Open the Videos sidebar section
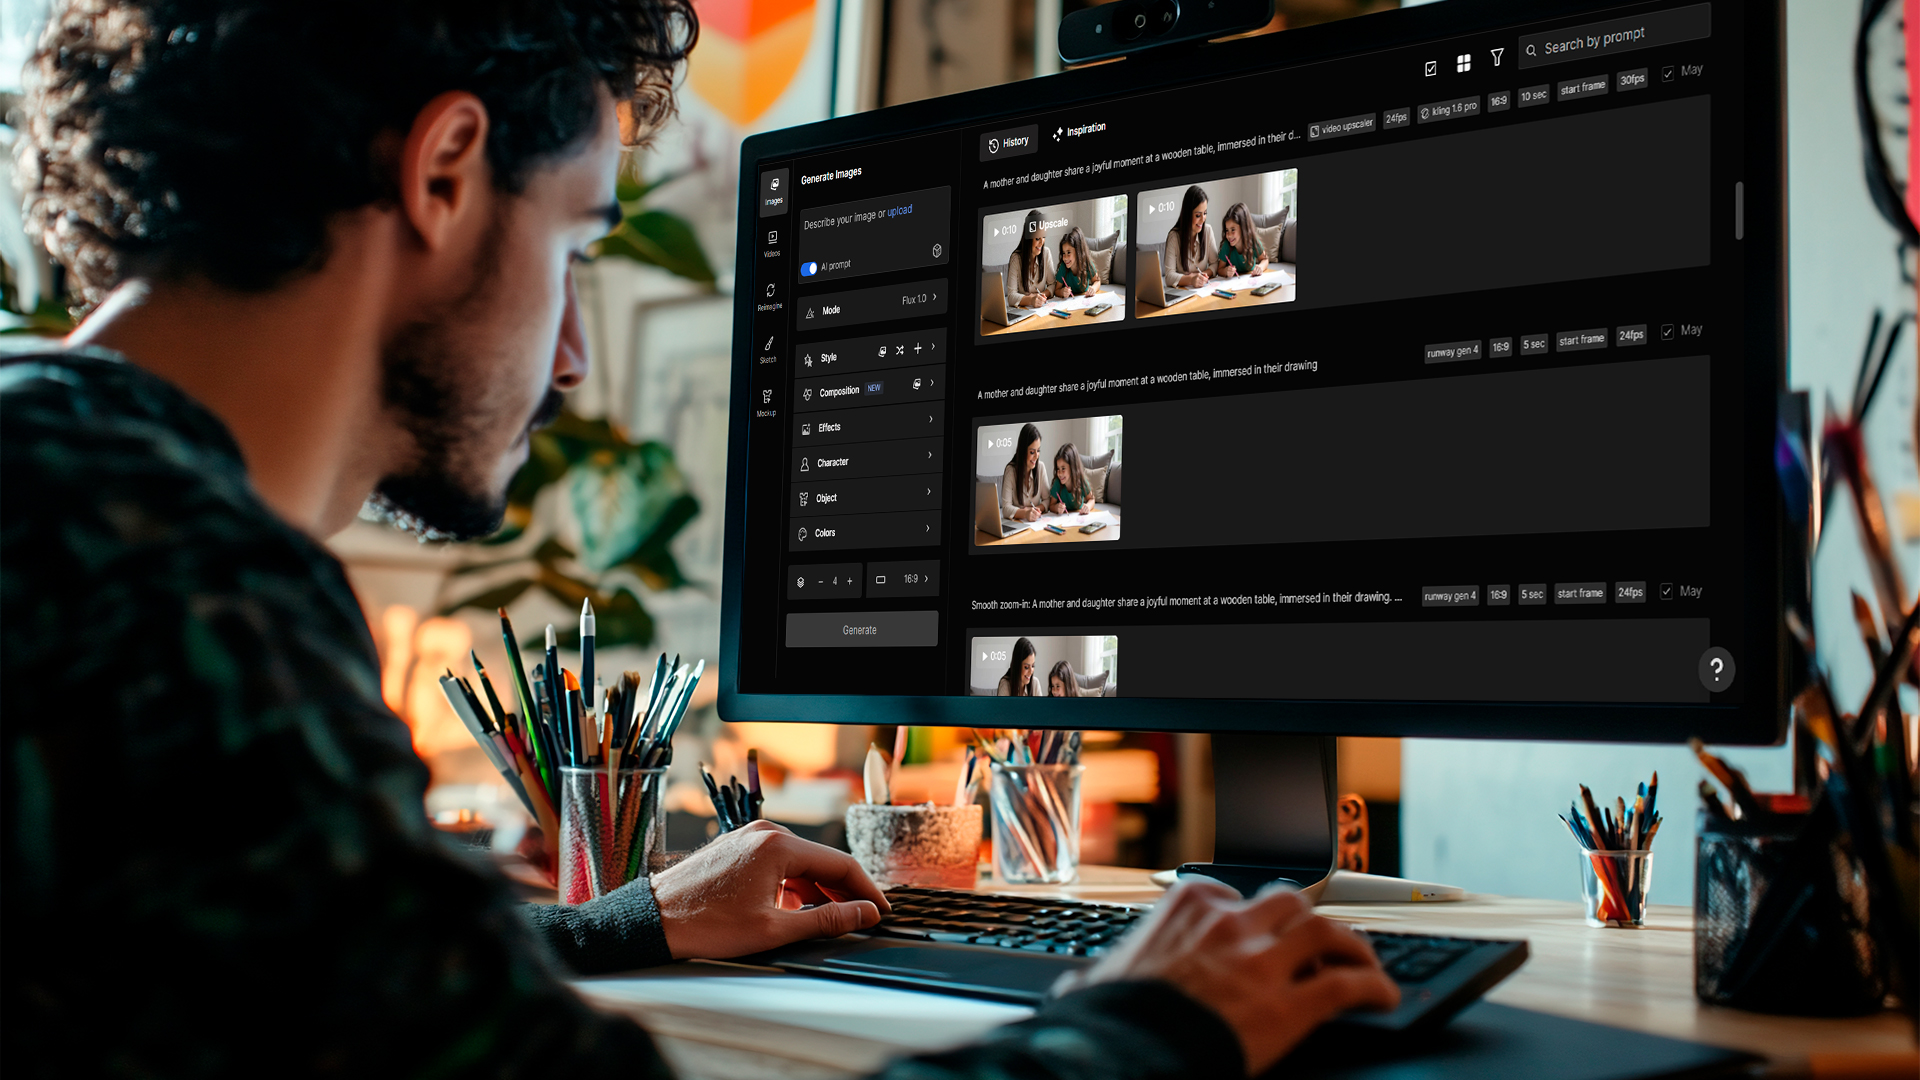The image size is (1920, 1080). [772, 243]
